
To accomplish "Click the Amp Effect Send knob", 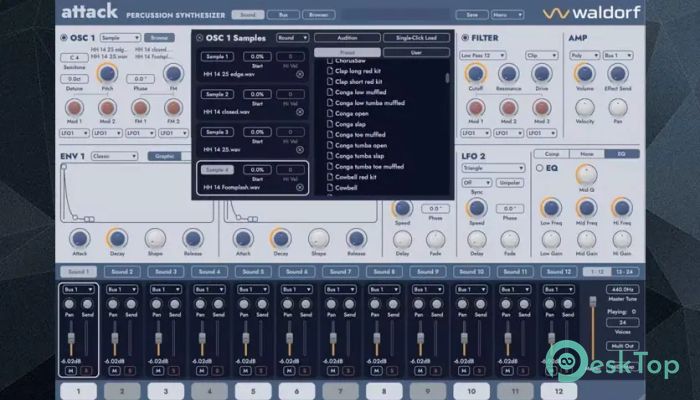I will 618,73.
